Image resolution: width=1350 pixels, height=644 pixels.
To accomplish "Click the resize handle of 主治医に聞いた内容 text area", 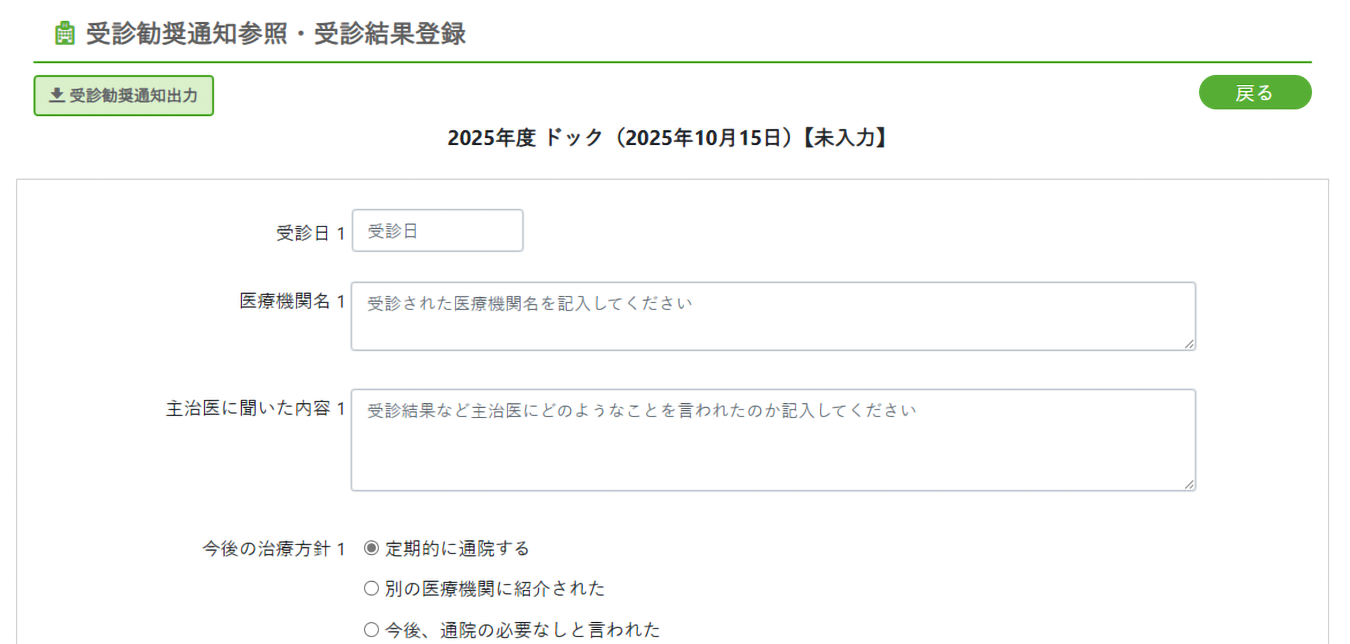I will click(1189, 484).
